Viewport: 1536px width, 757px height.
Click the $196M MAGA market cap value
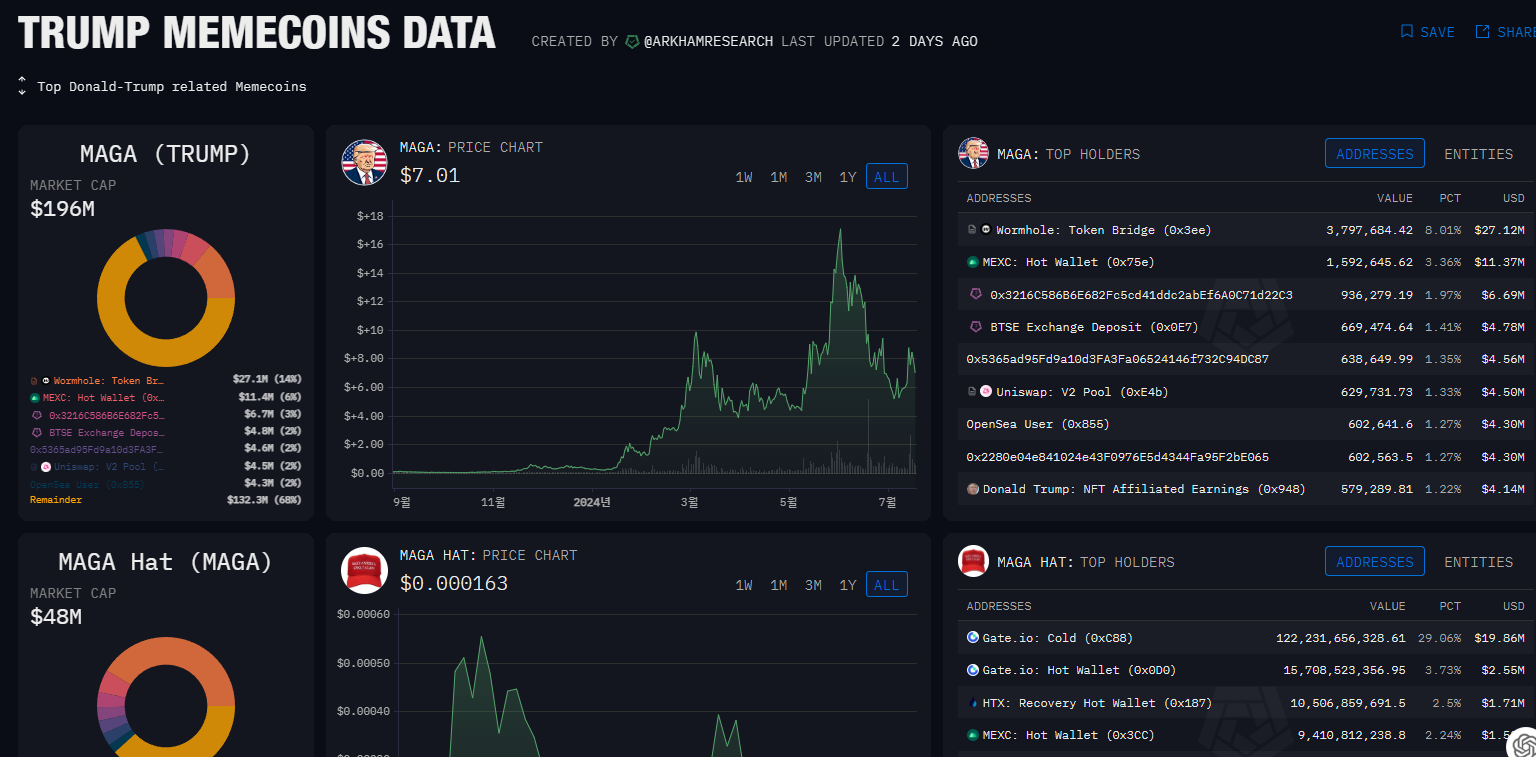pyautogui.click(x=62, y=209)
